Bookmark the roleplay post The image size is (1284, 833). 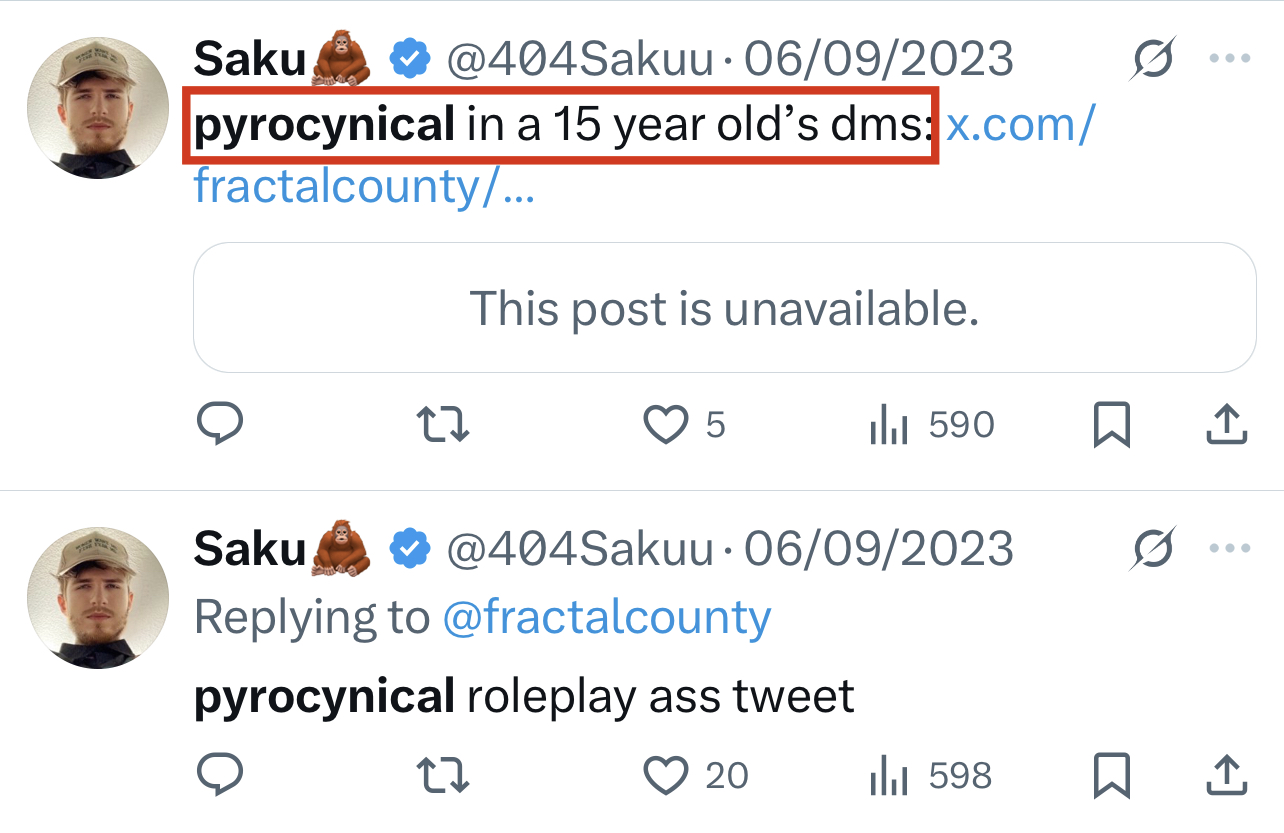tap(1111, 775)
